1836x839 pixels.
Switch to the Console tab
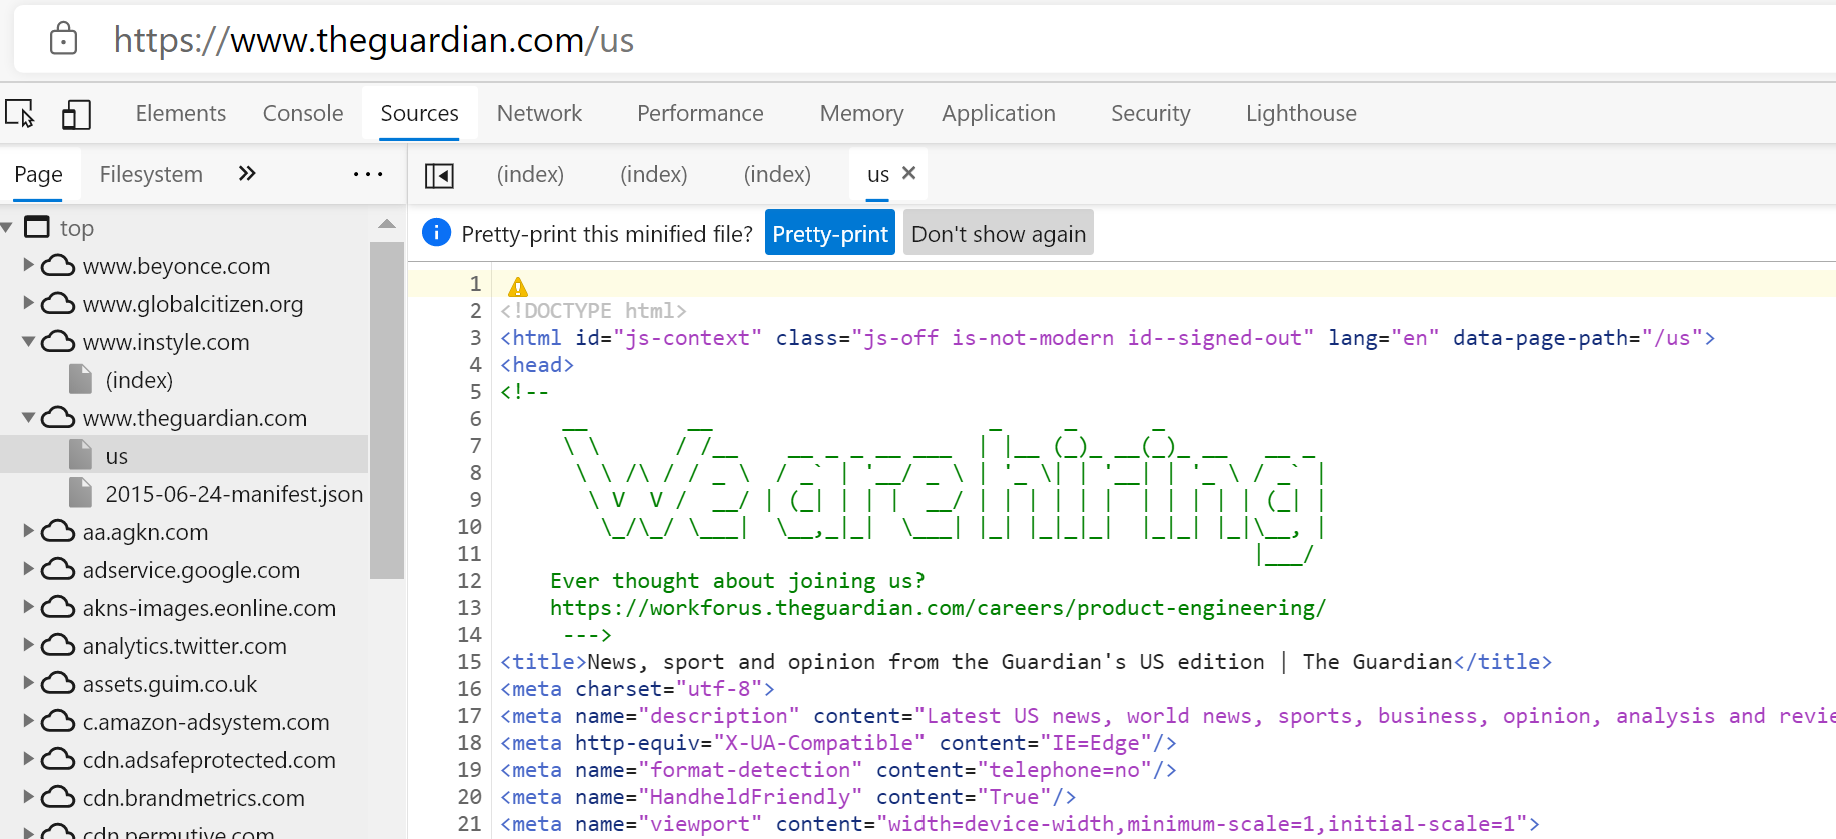pos(303,113)
